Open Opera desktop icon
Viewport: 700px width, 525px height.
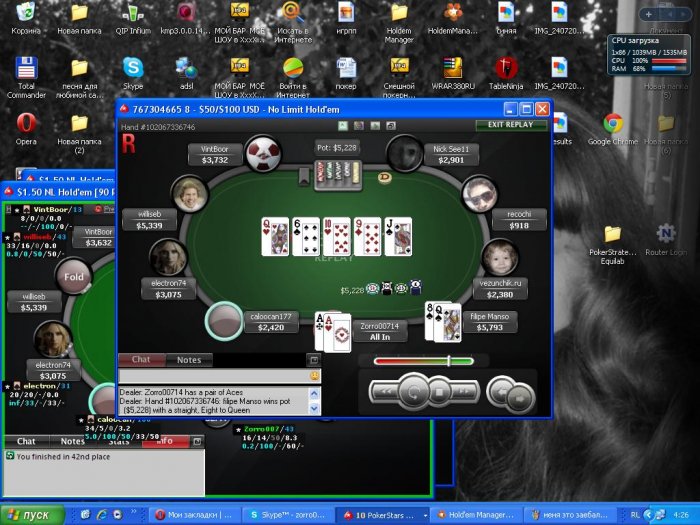(x=26, y=129)
